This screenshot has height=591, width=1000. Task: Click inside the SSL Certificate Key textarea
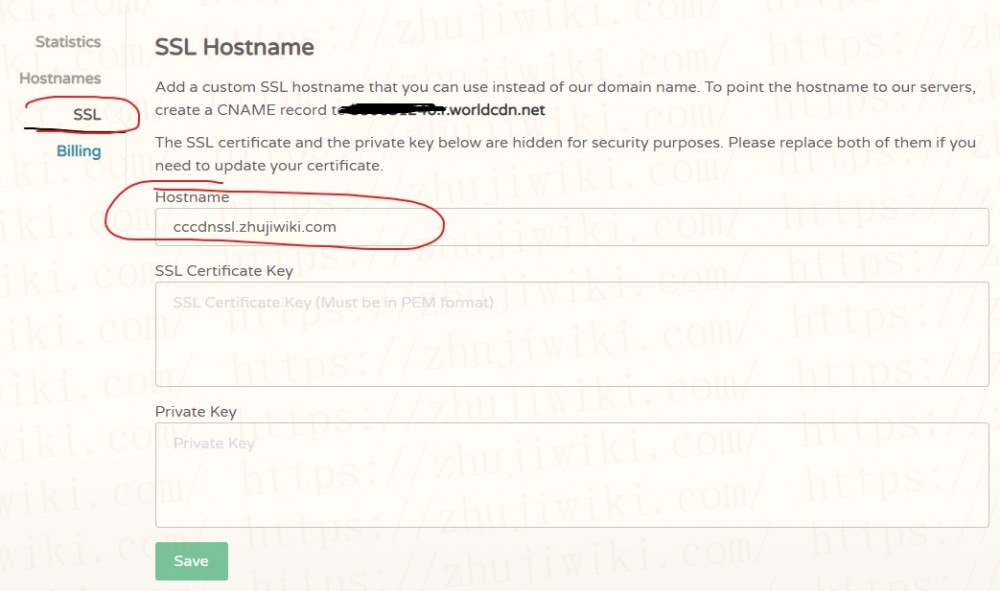pos(571,334)
